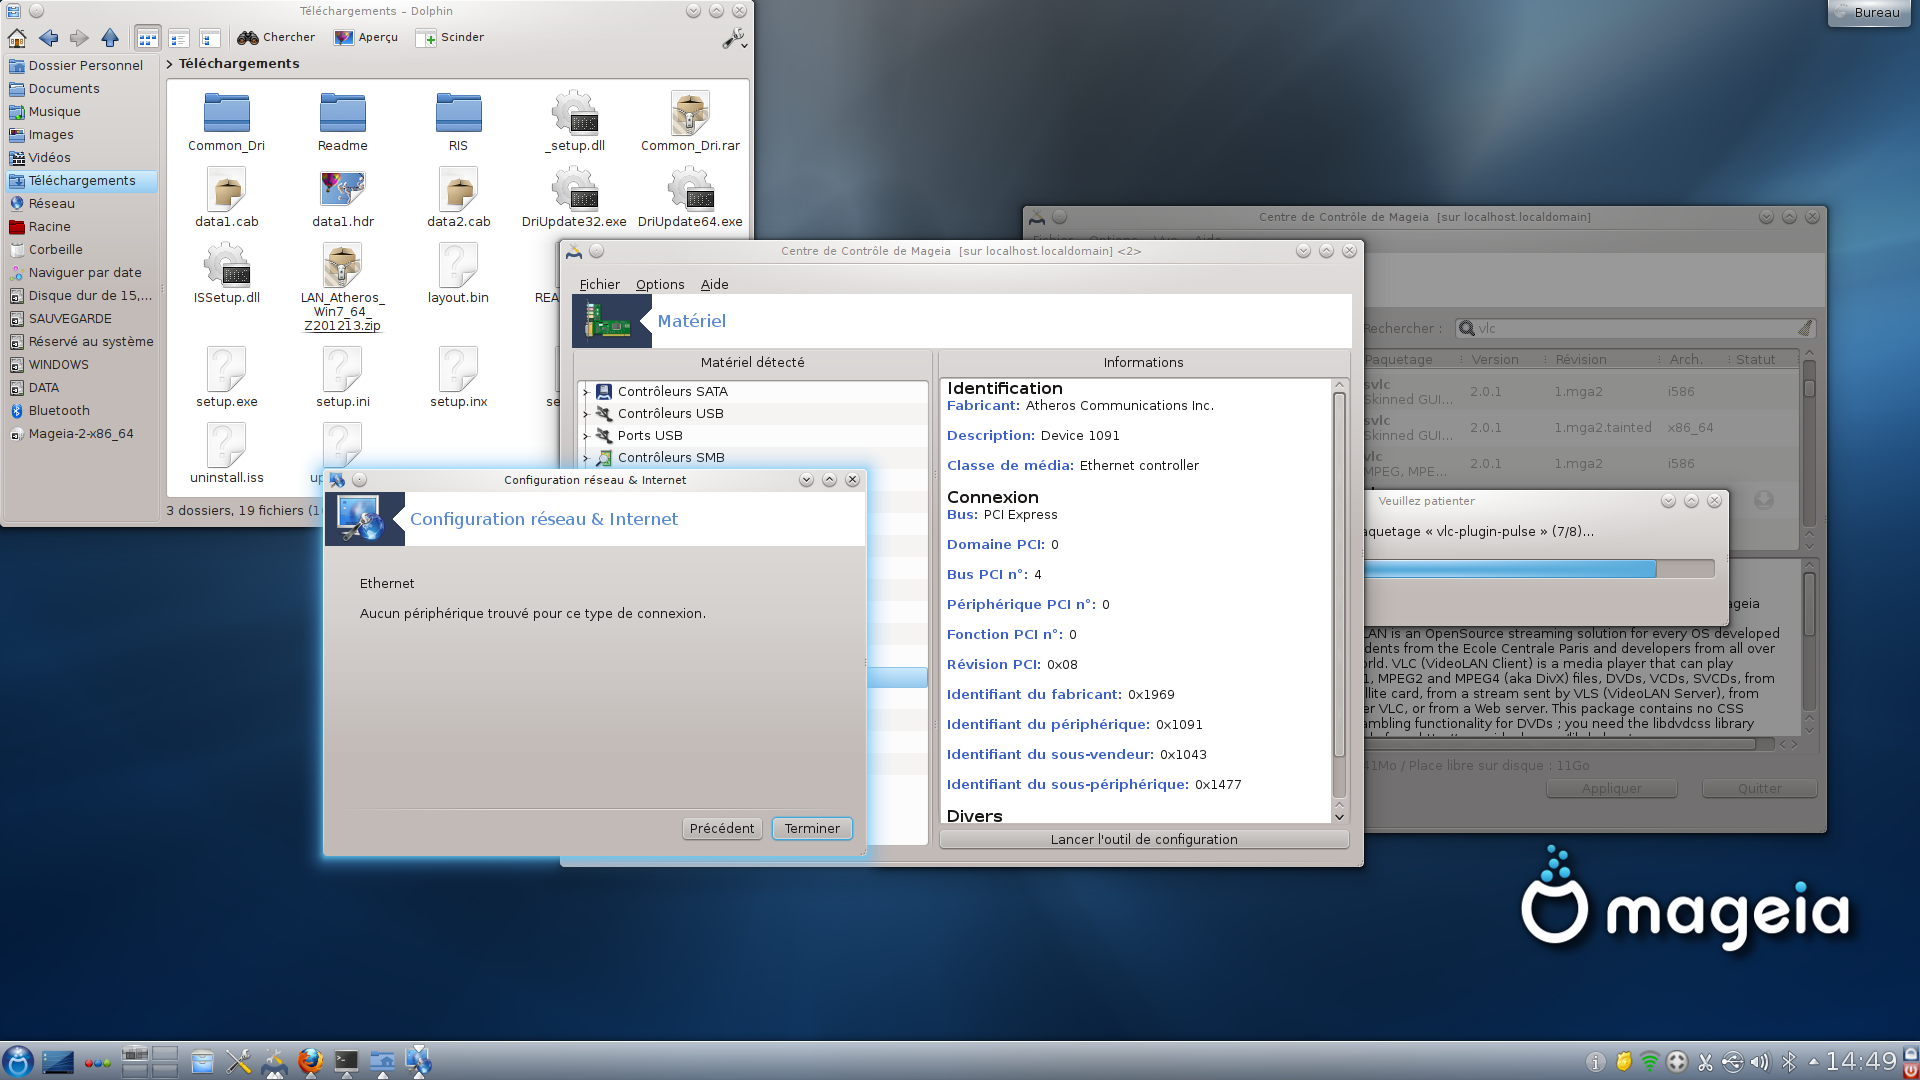Open Réseau place in Dolphin sidebar
This screenshot has height=1080, width=1920.
(51, 204)
